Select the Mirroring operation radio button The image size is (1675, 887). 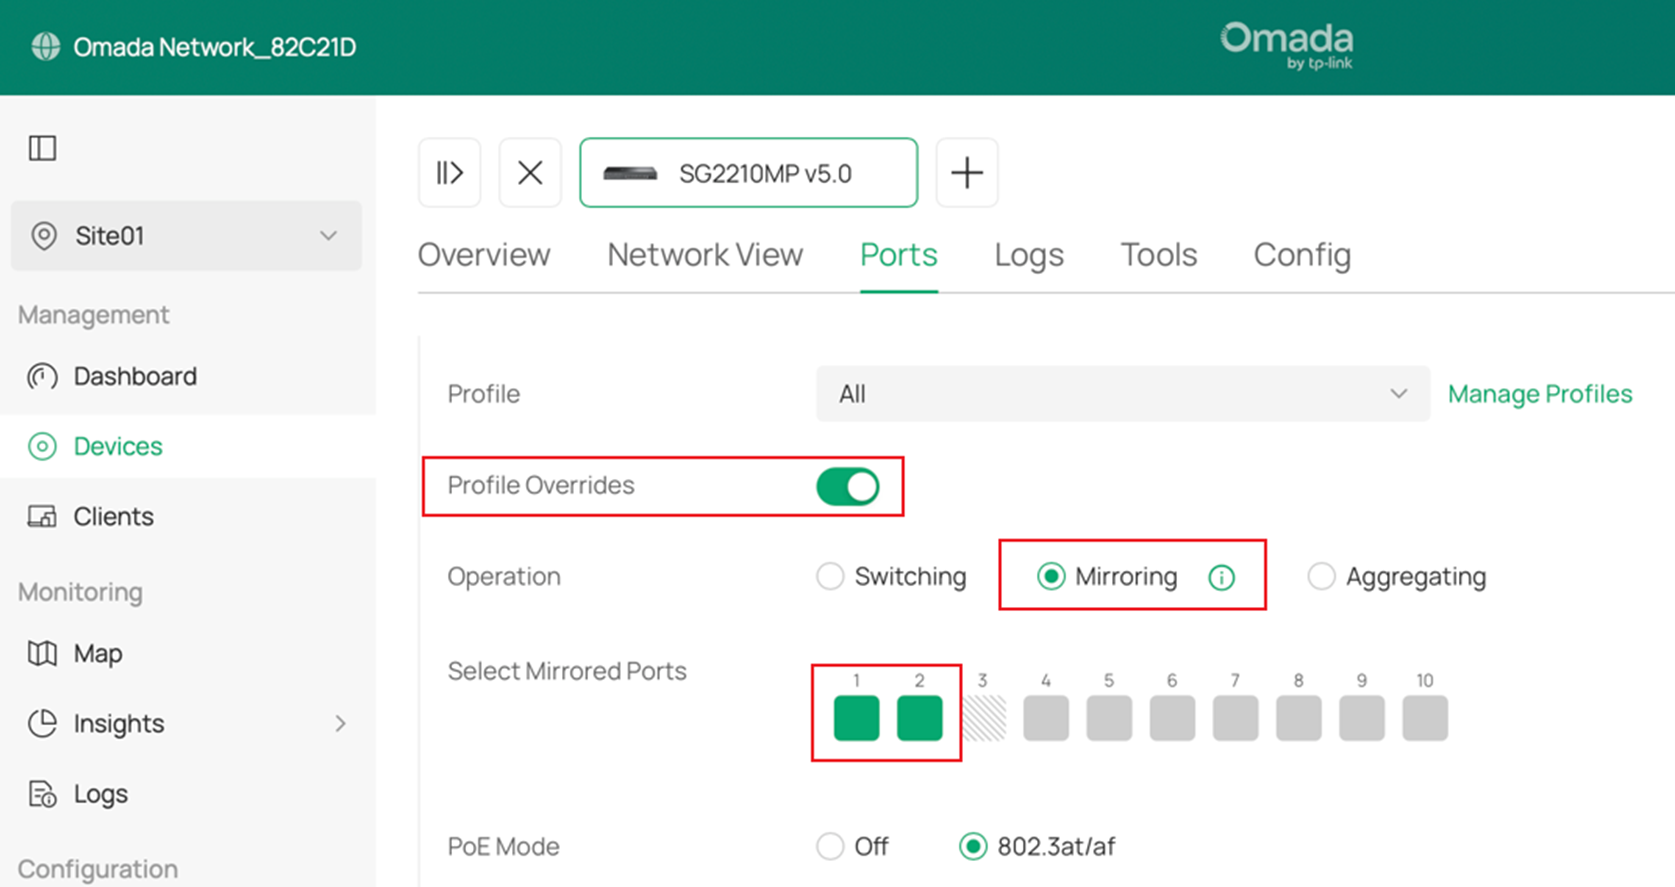tap(1051, 577)
